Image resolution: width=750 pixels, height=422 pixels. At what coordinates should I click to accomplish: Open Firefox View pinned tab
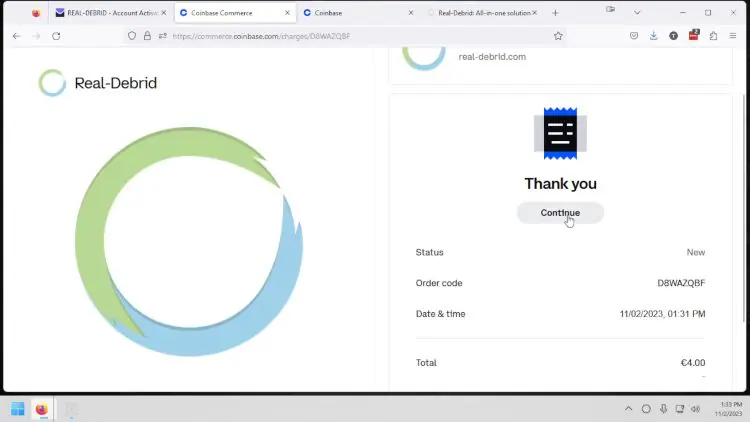pyautogui.click(x=36, y=13)
